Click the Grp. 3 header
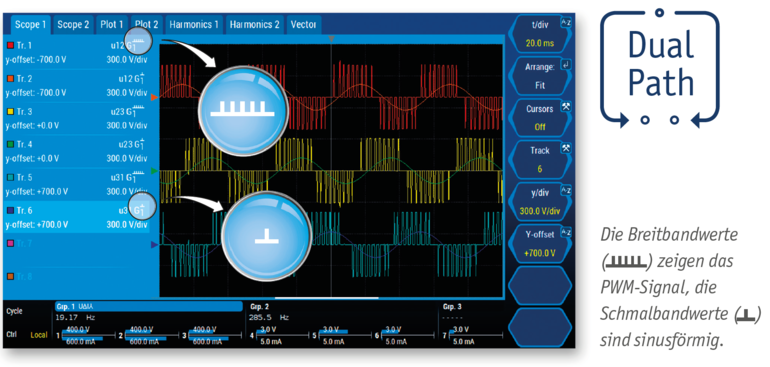Viewport: 770px width, 367px height. pos(452,306)
